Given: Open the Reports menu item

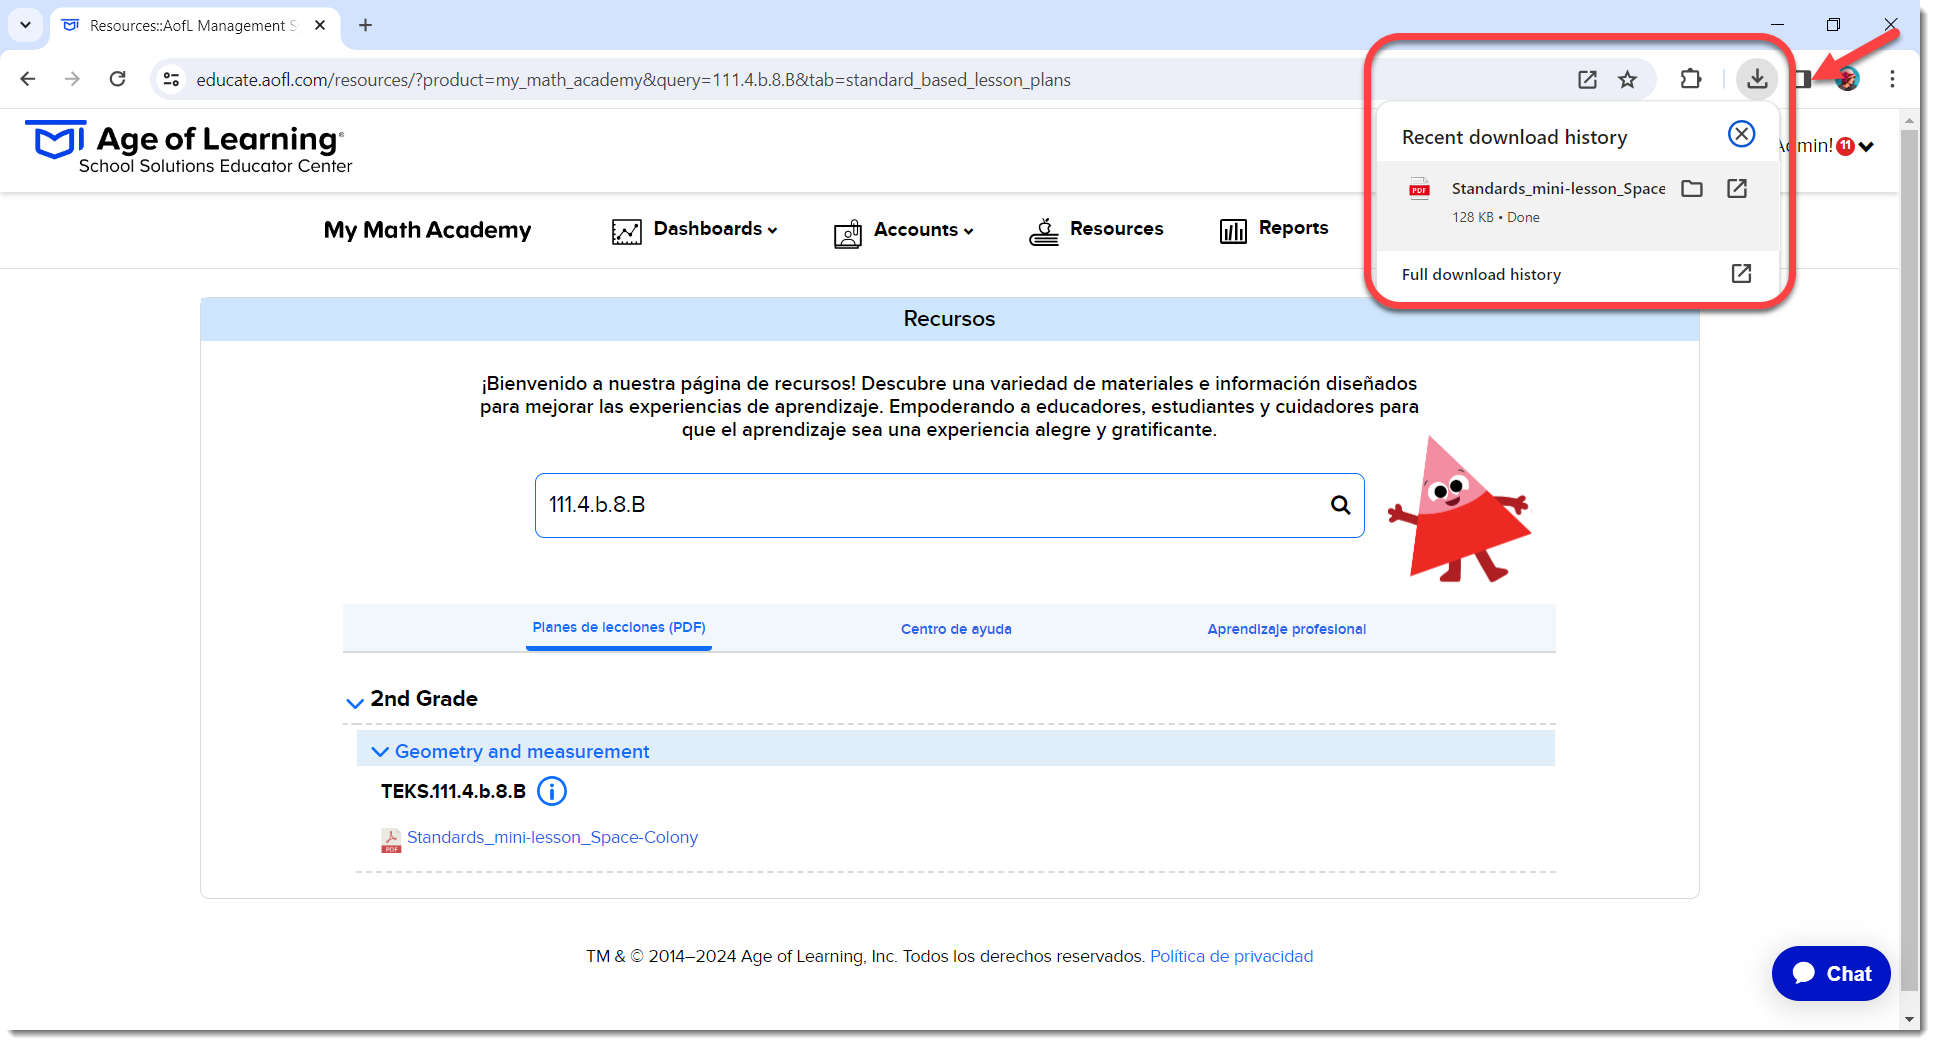Looking at the screenshot, I should (x=1293, y=228).
